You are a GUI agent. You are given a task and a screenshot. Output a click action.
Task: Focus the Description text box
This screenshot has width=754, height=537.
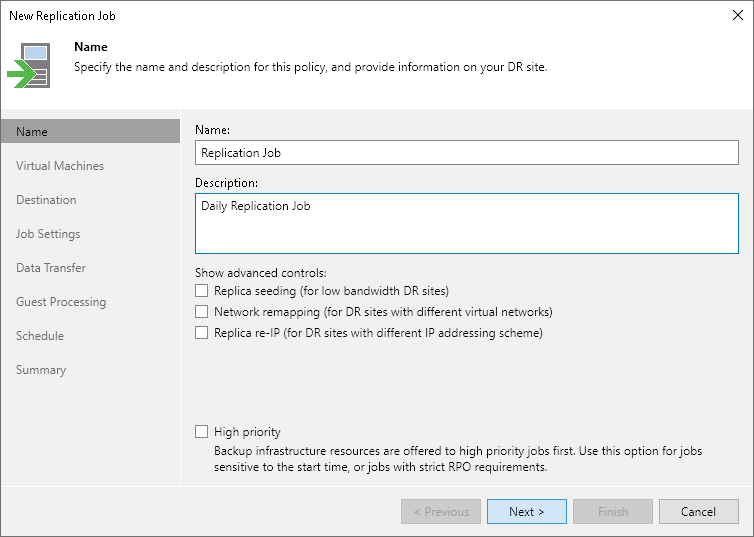[466, 223]
